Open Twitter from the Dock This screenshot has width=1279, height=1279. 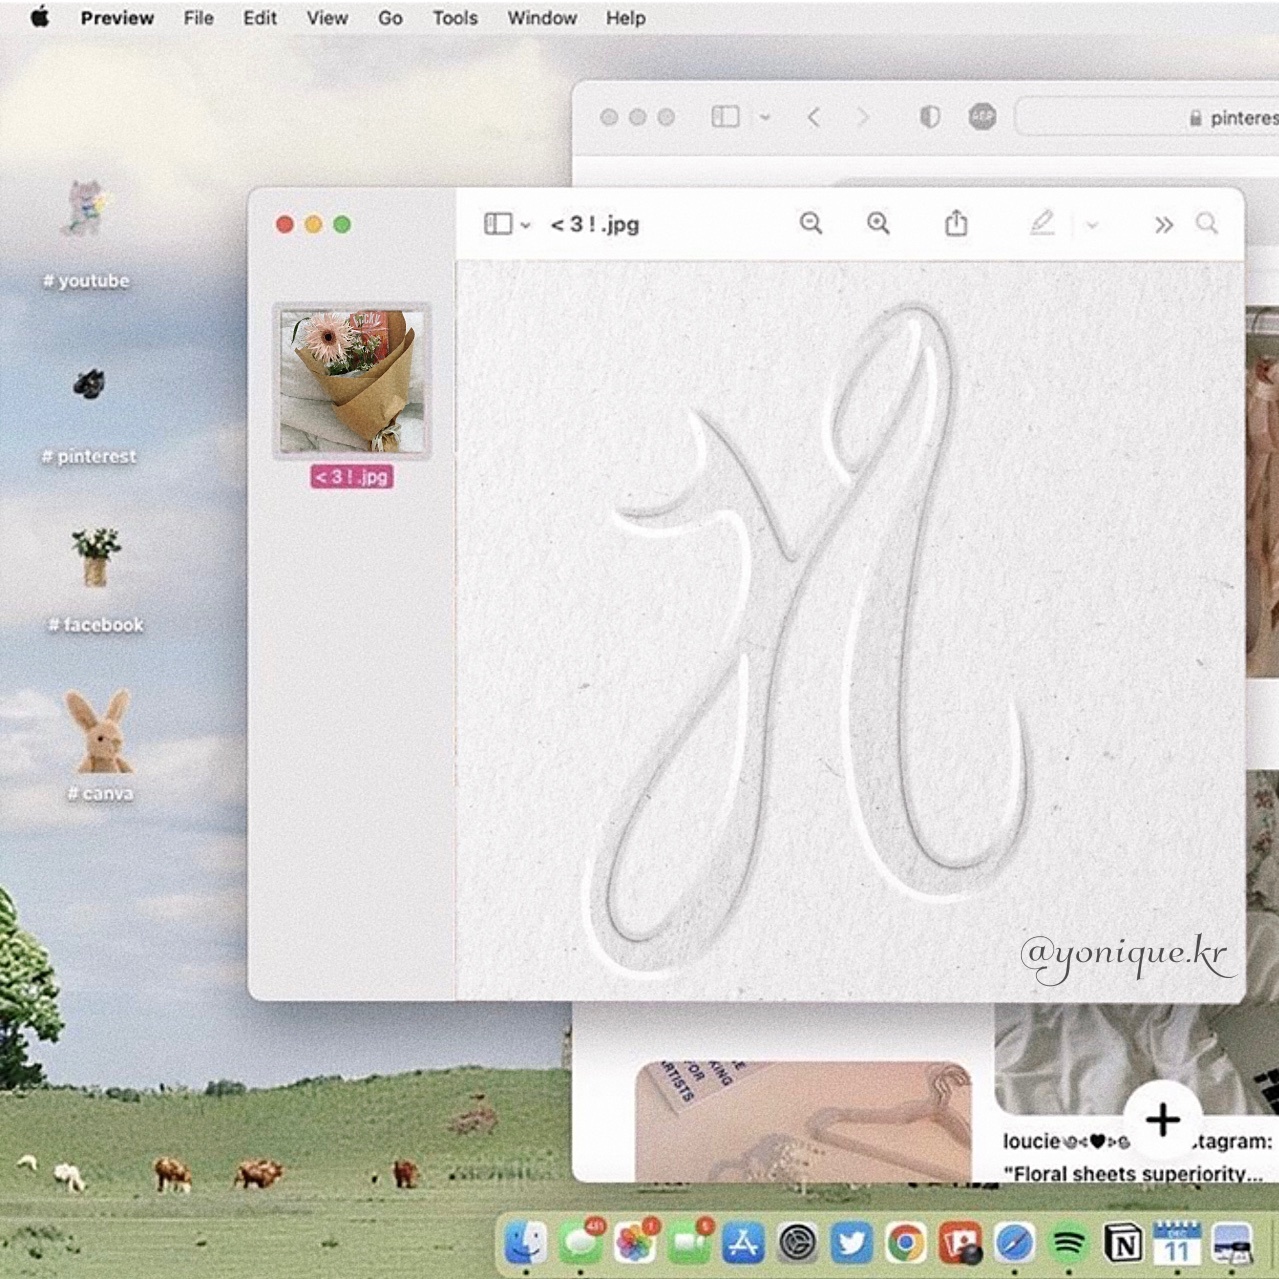[x=851, y=1243]
